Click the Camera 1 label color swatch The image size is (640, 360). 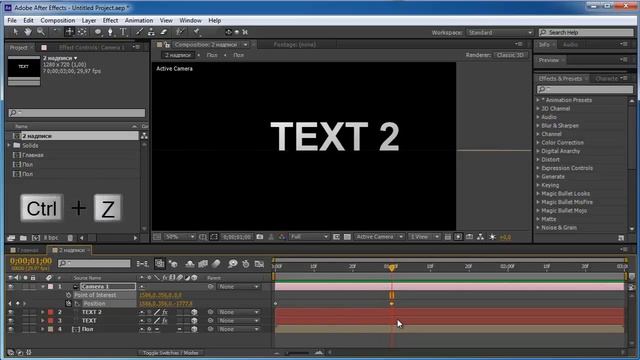tap(51, 287)
